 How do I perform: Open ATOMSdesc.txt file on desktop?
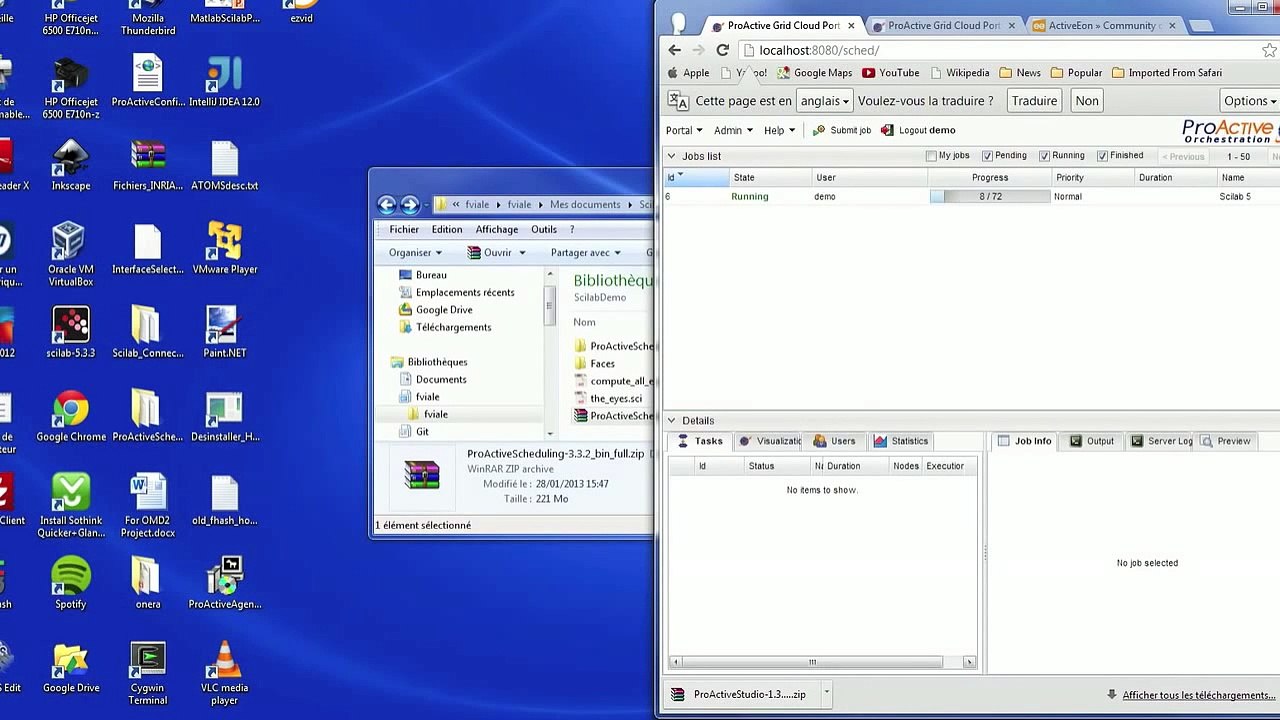point(224,166)
